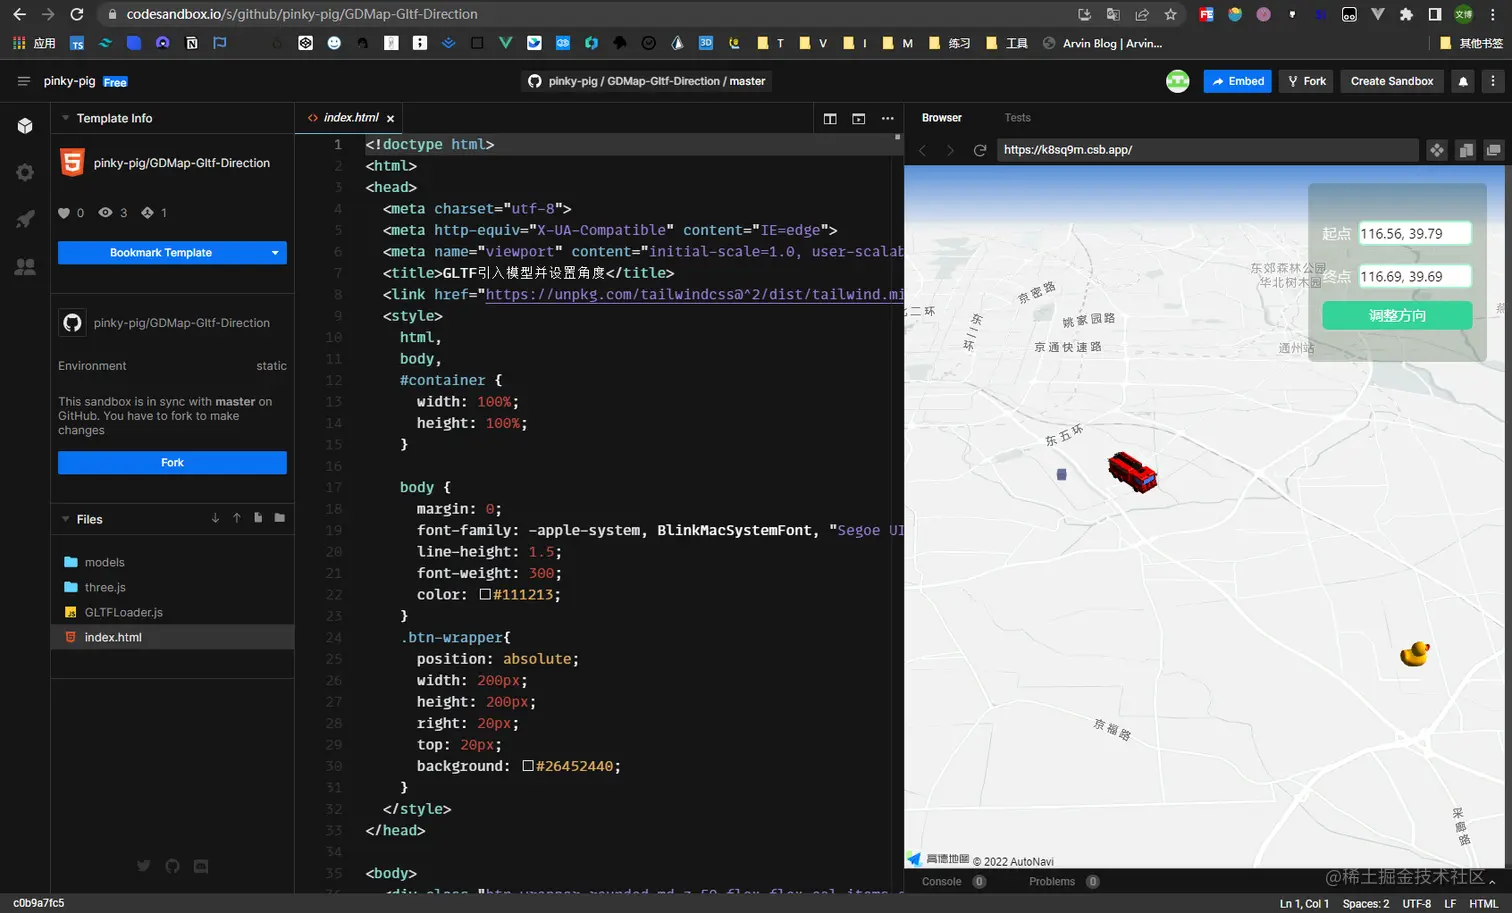
Task: Switch to the Tests tab
Action: pos(1017,117)
